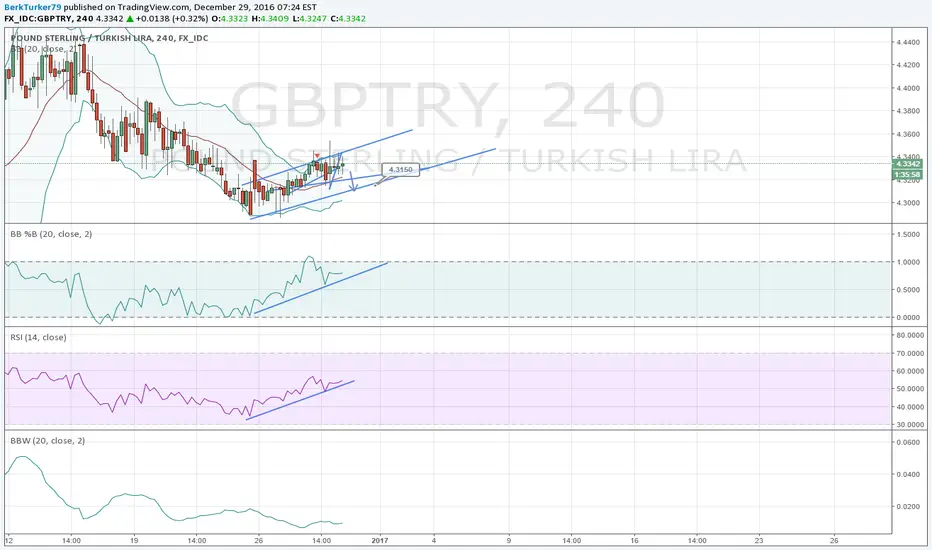The width and height of the screenshot is (932, 550).
Task: Click the +0.0138 (+0.32%) change value
Action: click(172, 18)
